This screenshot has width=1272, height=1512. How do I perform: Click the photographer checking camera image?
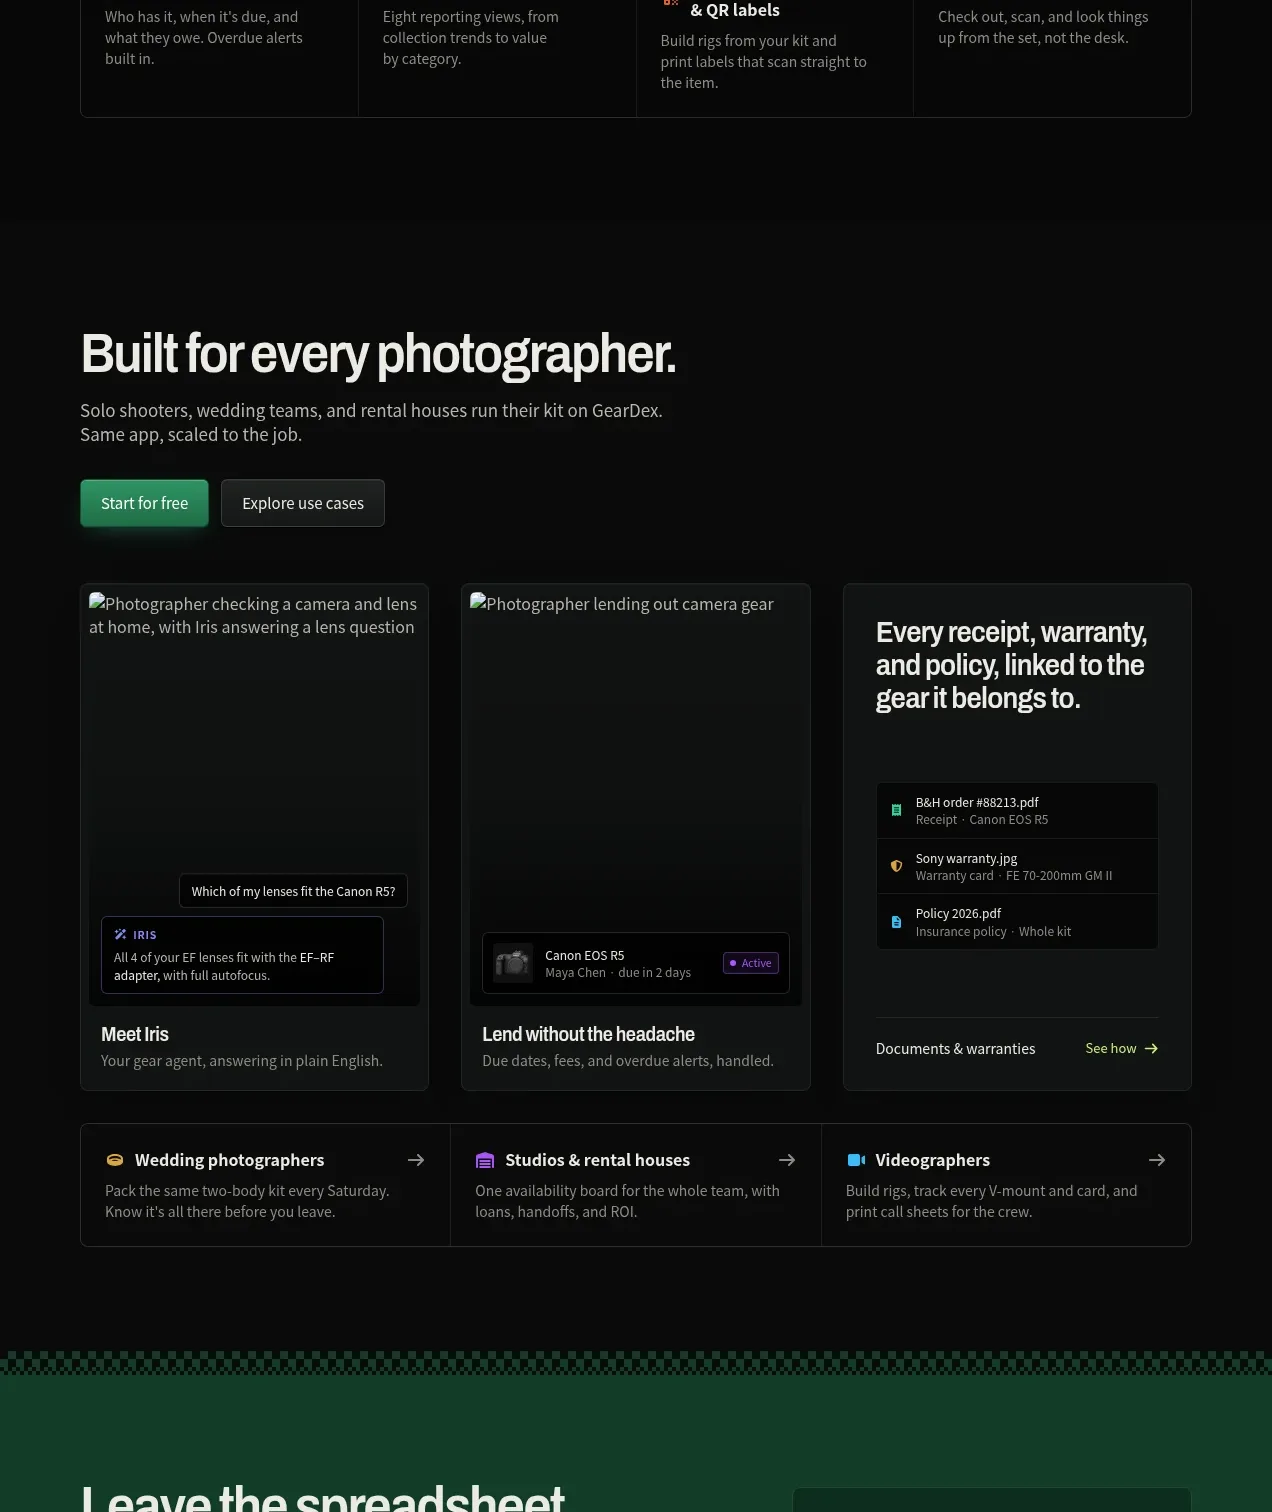tap(254, 798)
